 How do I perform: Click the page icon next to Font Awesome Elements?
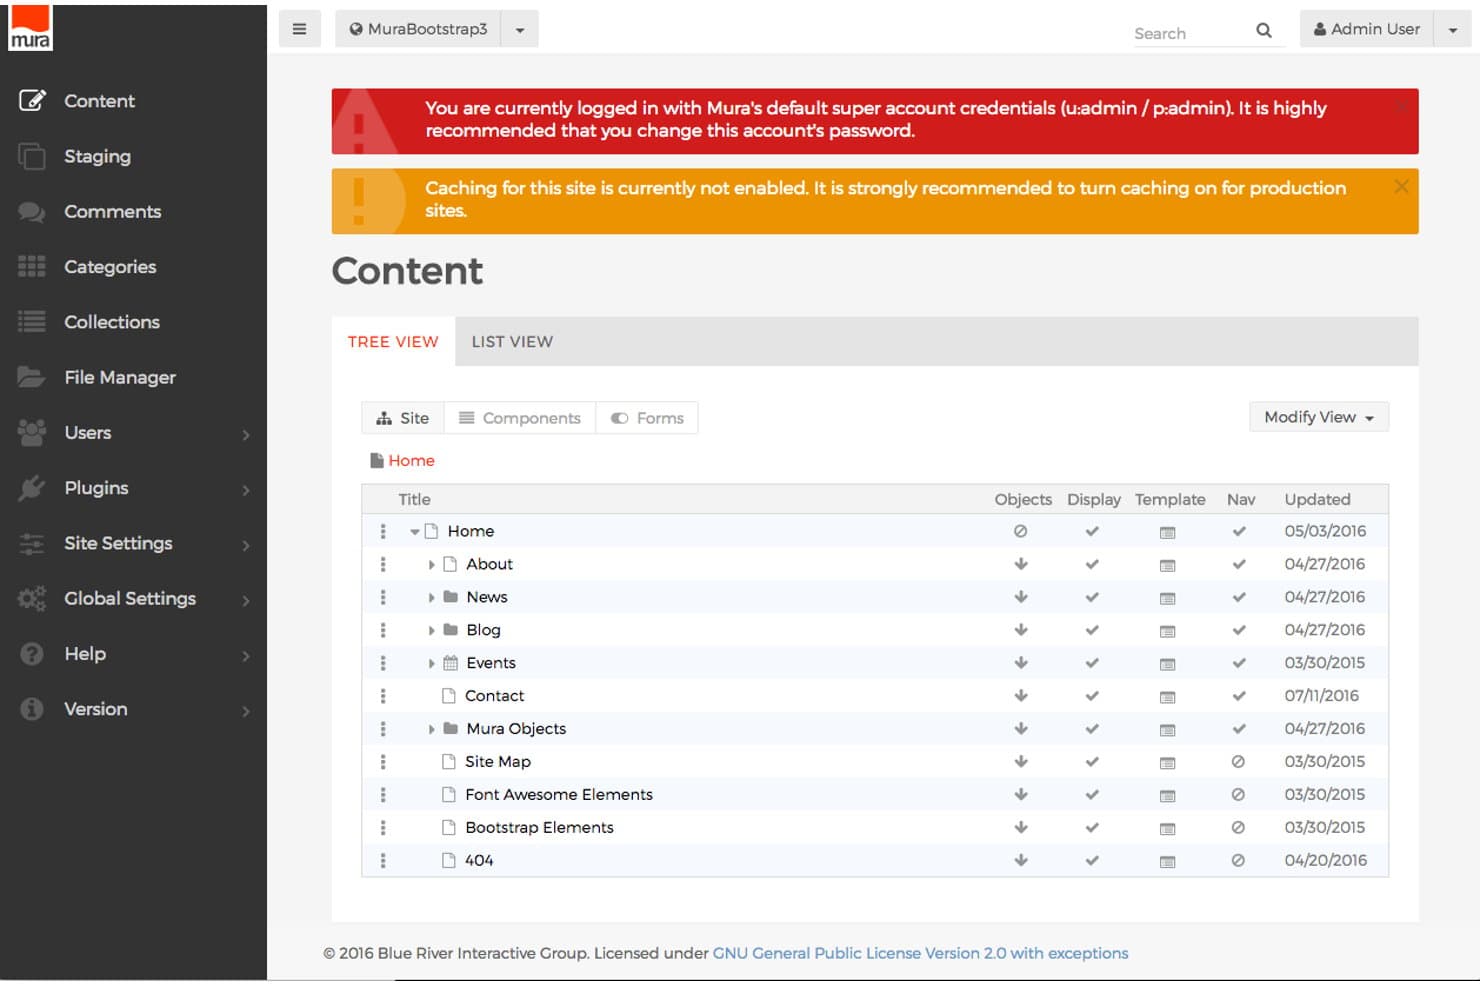[449, 795]
